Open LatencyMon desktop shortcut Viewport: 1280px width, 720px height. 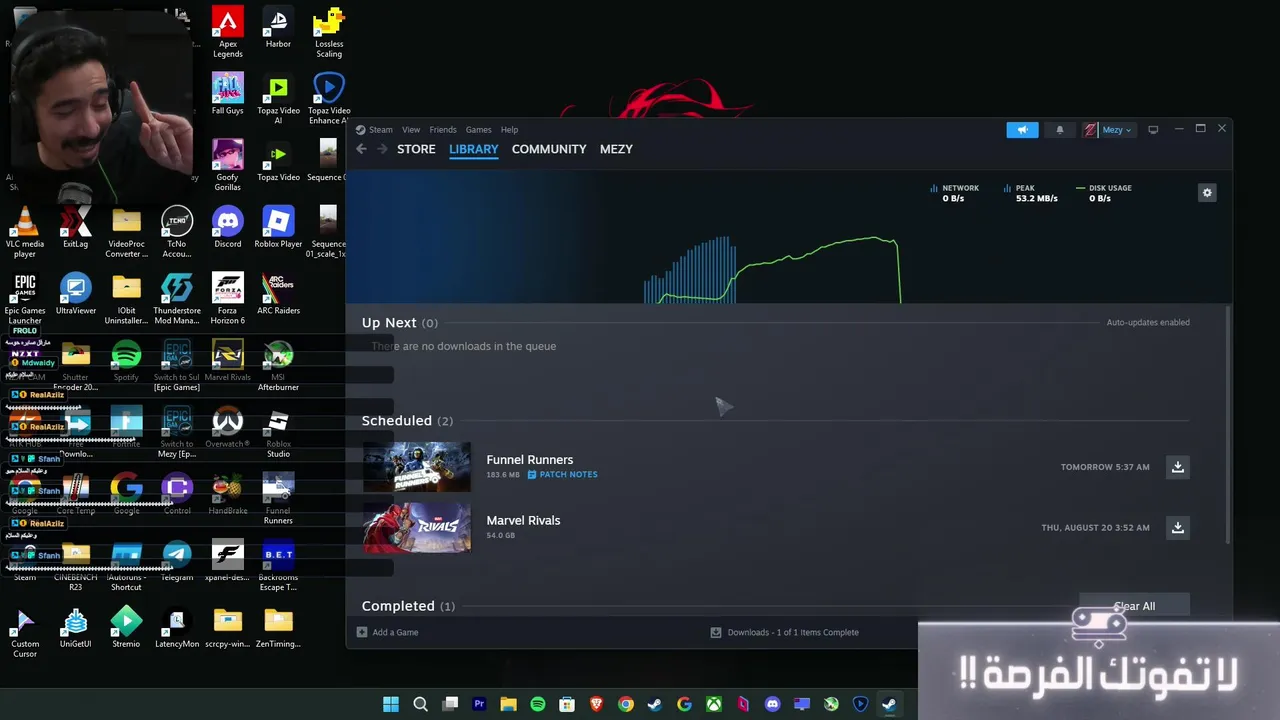tap(177, 629)
